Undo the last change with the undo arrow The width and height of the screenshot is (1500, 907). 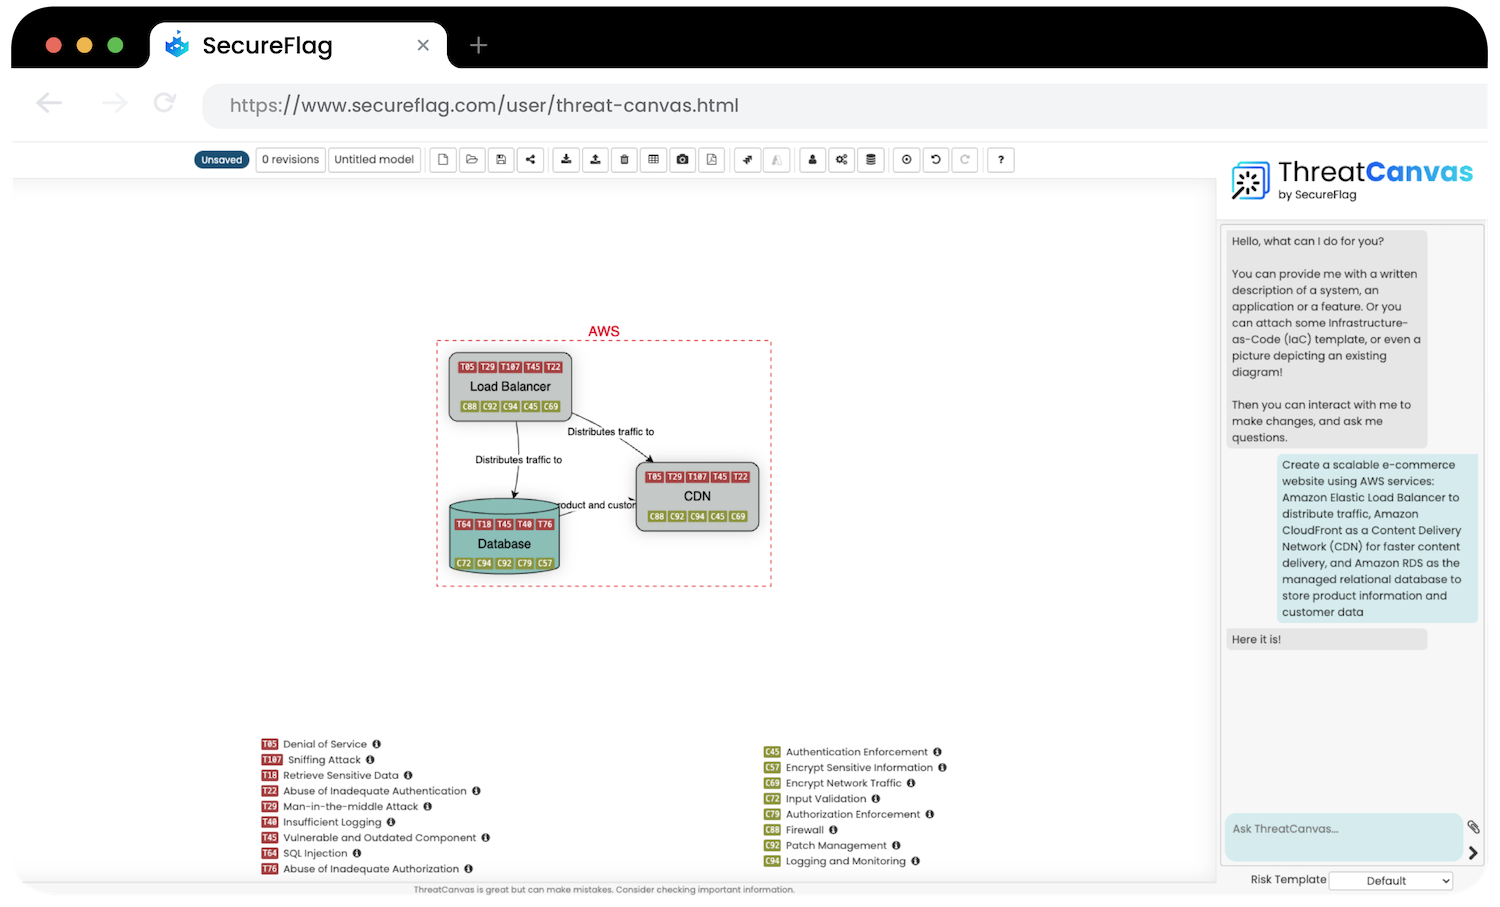[935, 160]
